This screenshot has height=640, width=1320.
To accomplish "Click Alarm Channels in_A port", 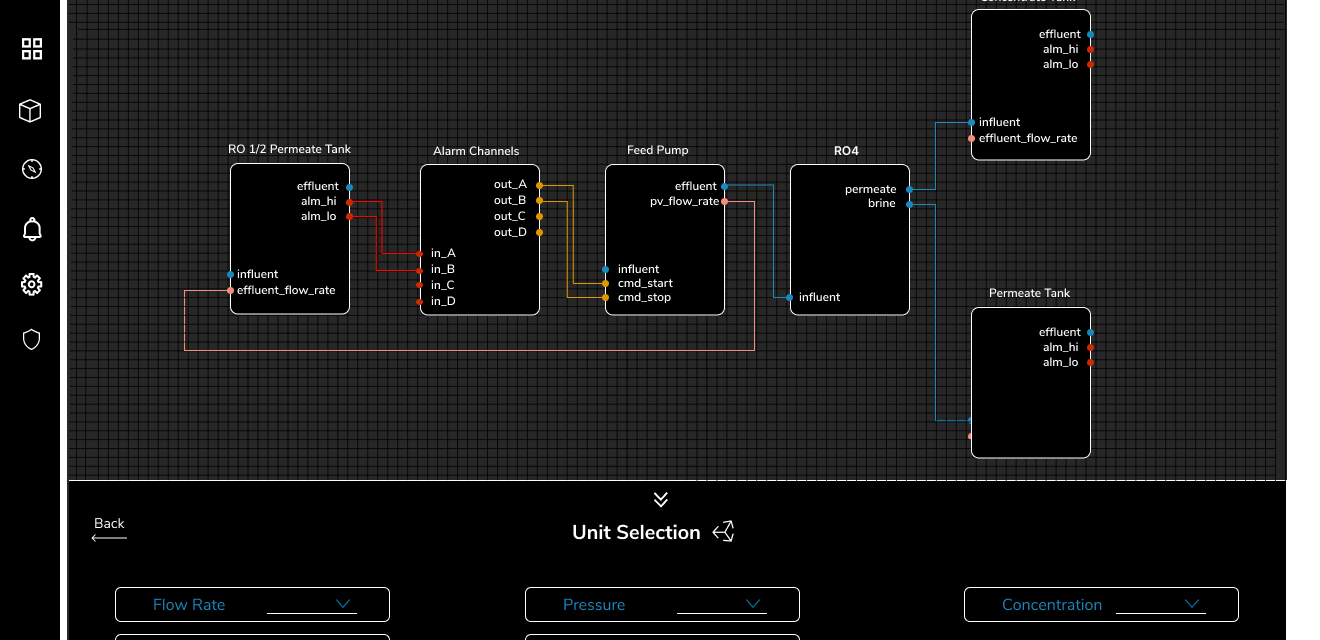I will coord(420,254).
